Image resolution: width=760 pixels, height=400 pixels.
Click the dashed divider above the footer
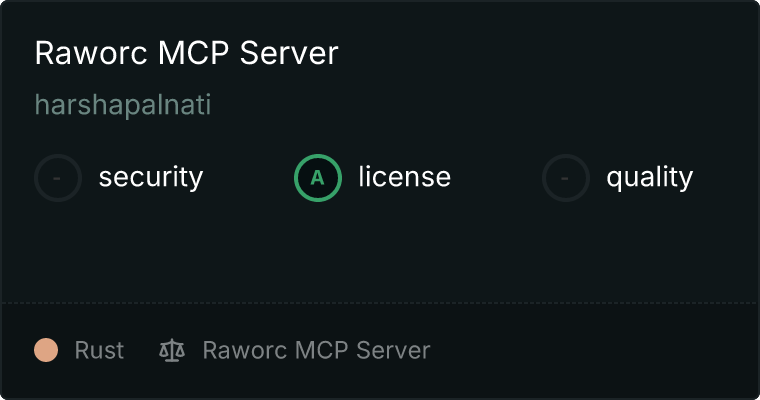[x=380, y=303]
